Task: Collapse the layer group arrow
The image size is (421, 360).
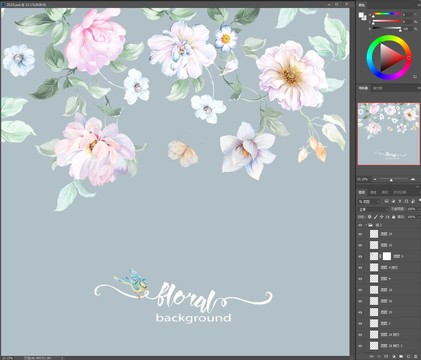Action: tap(366, 225)
